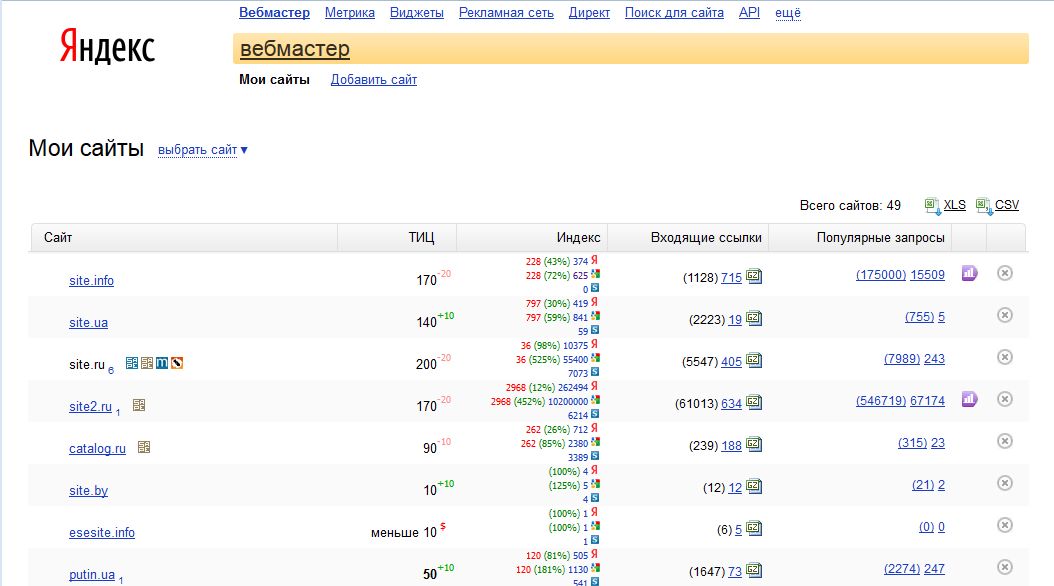Open Рекламная сеть in the top navigation
Screen dimensions: 1054x586
[x=506, y=13]
